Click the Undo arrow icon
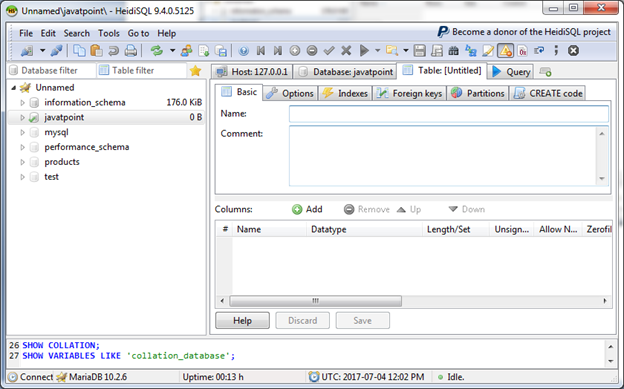Image resolution: width=624 pixels, height=389 pixels. point(113,51)
